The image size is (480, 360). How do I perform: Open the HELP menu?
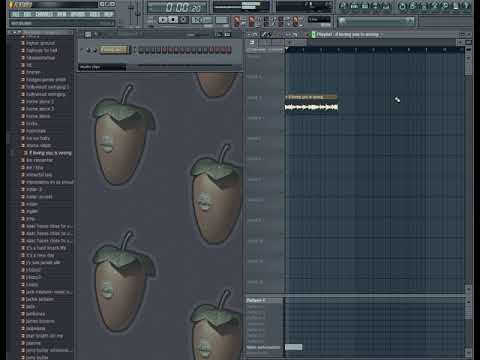coord(108,14)
